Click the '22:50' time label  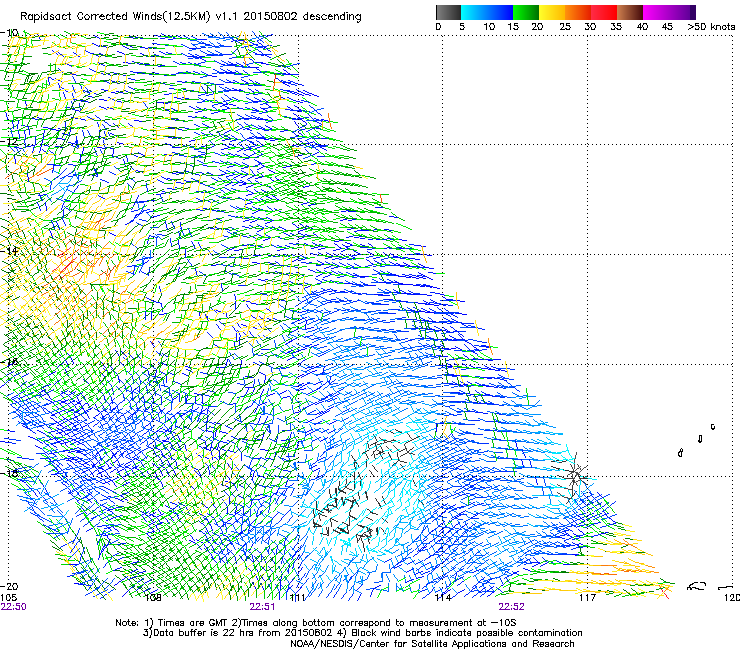[13, 607]
